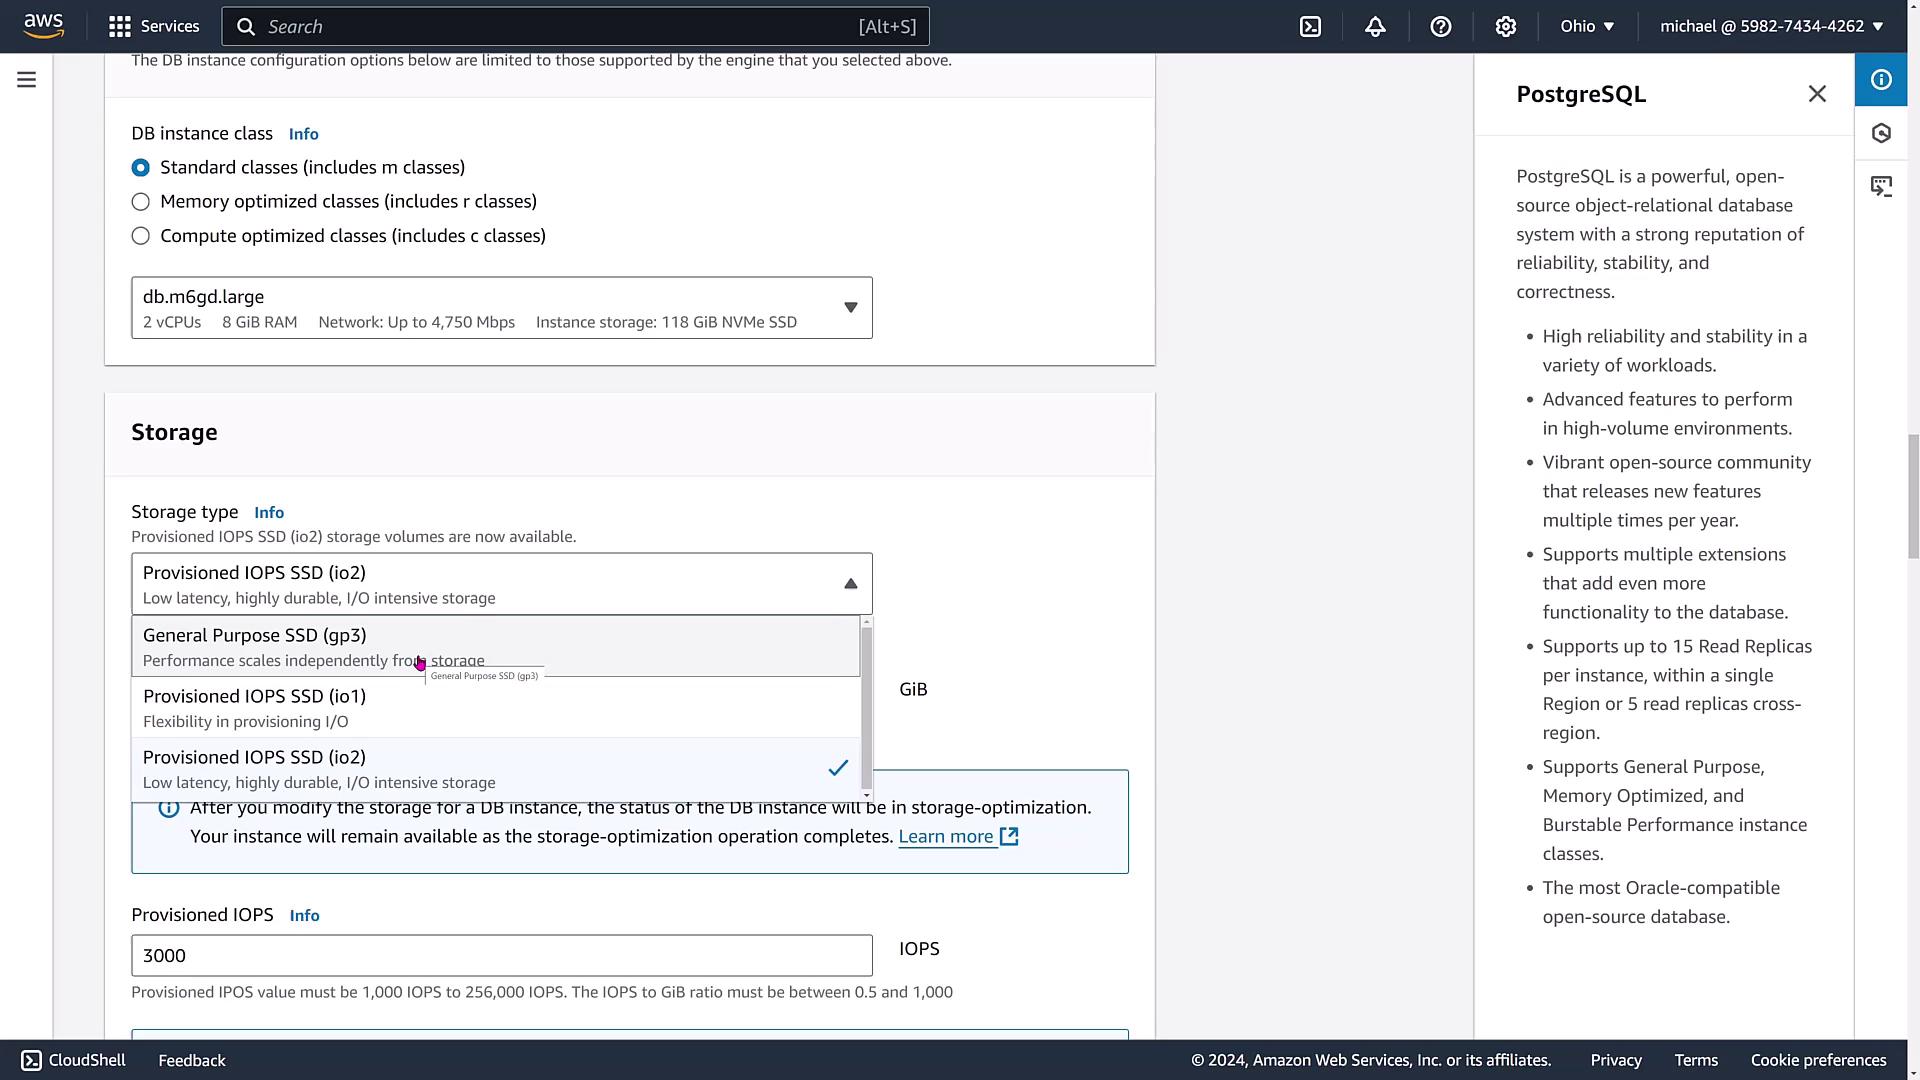
Task: Click the Services grid icon
Action: click(x=120, y=27)
